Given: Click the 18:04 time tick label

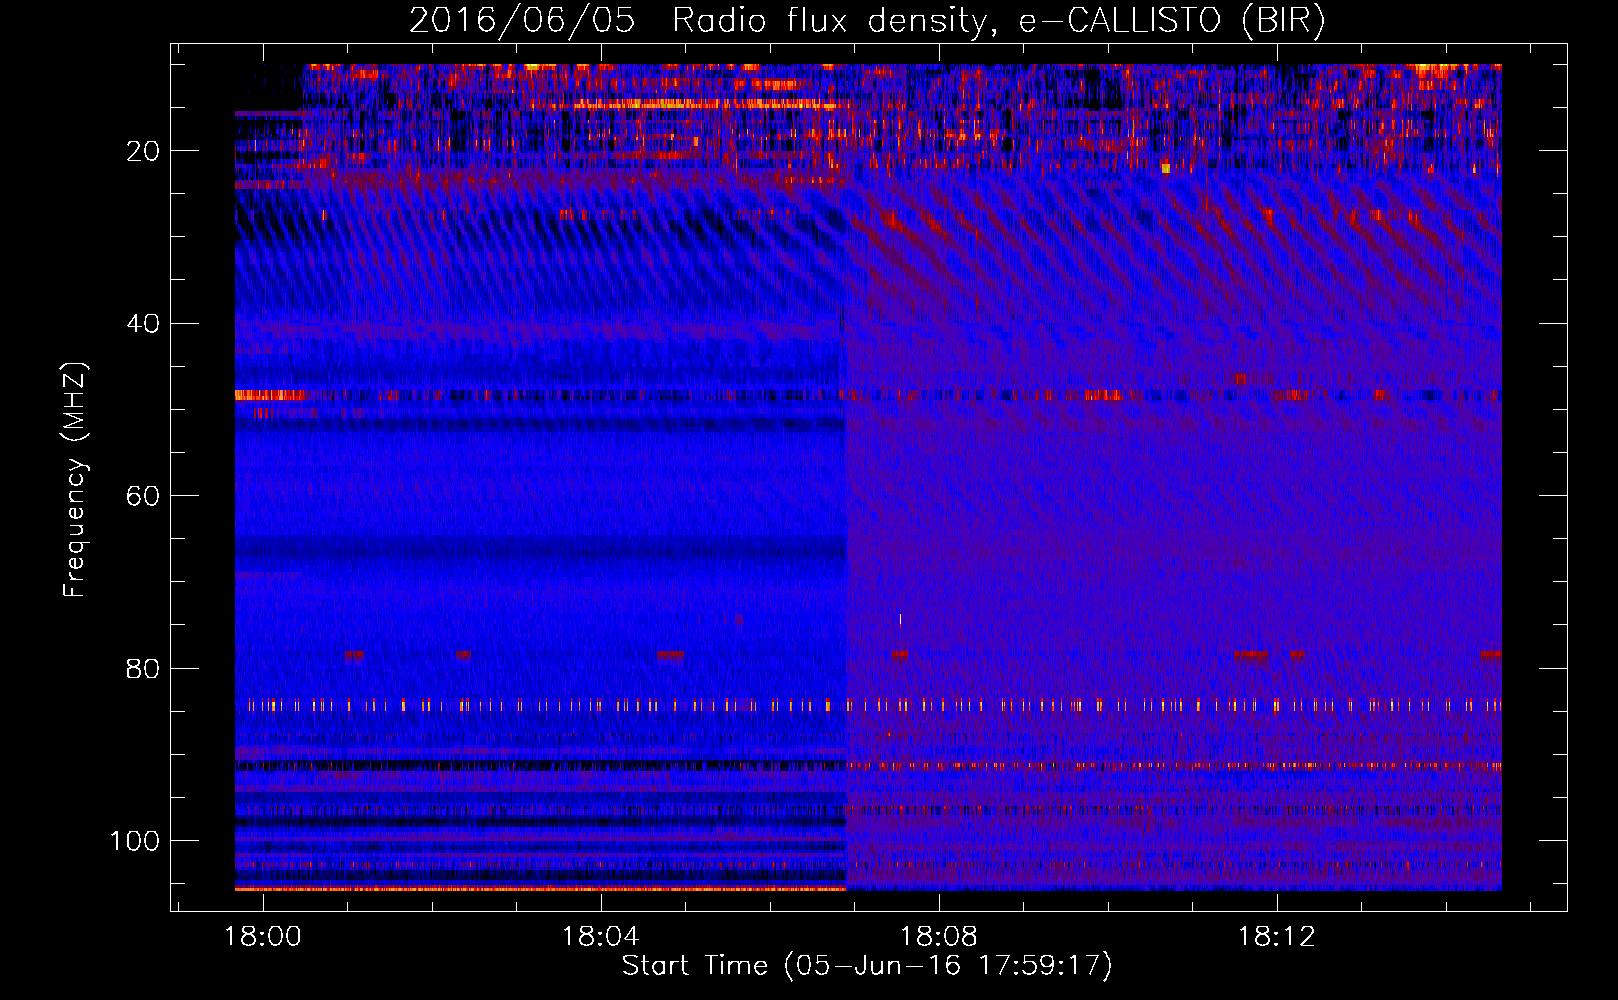Looking at the screenshot, I should pos(601,937).
